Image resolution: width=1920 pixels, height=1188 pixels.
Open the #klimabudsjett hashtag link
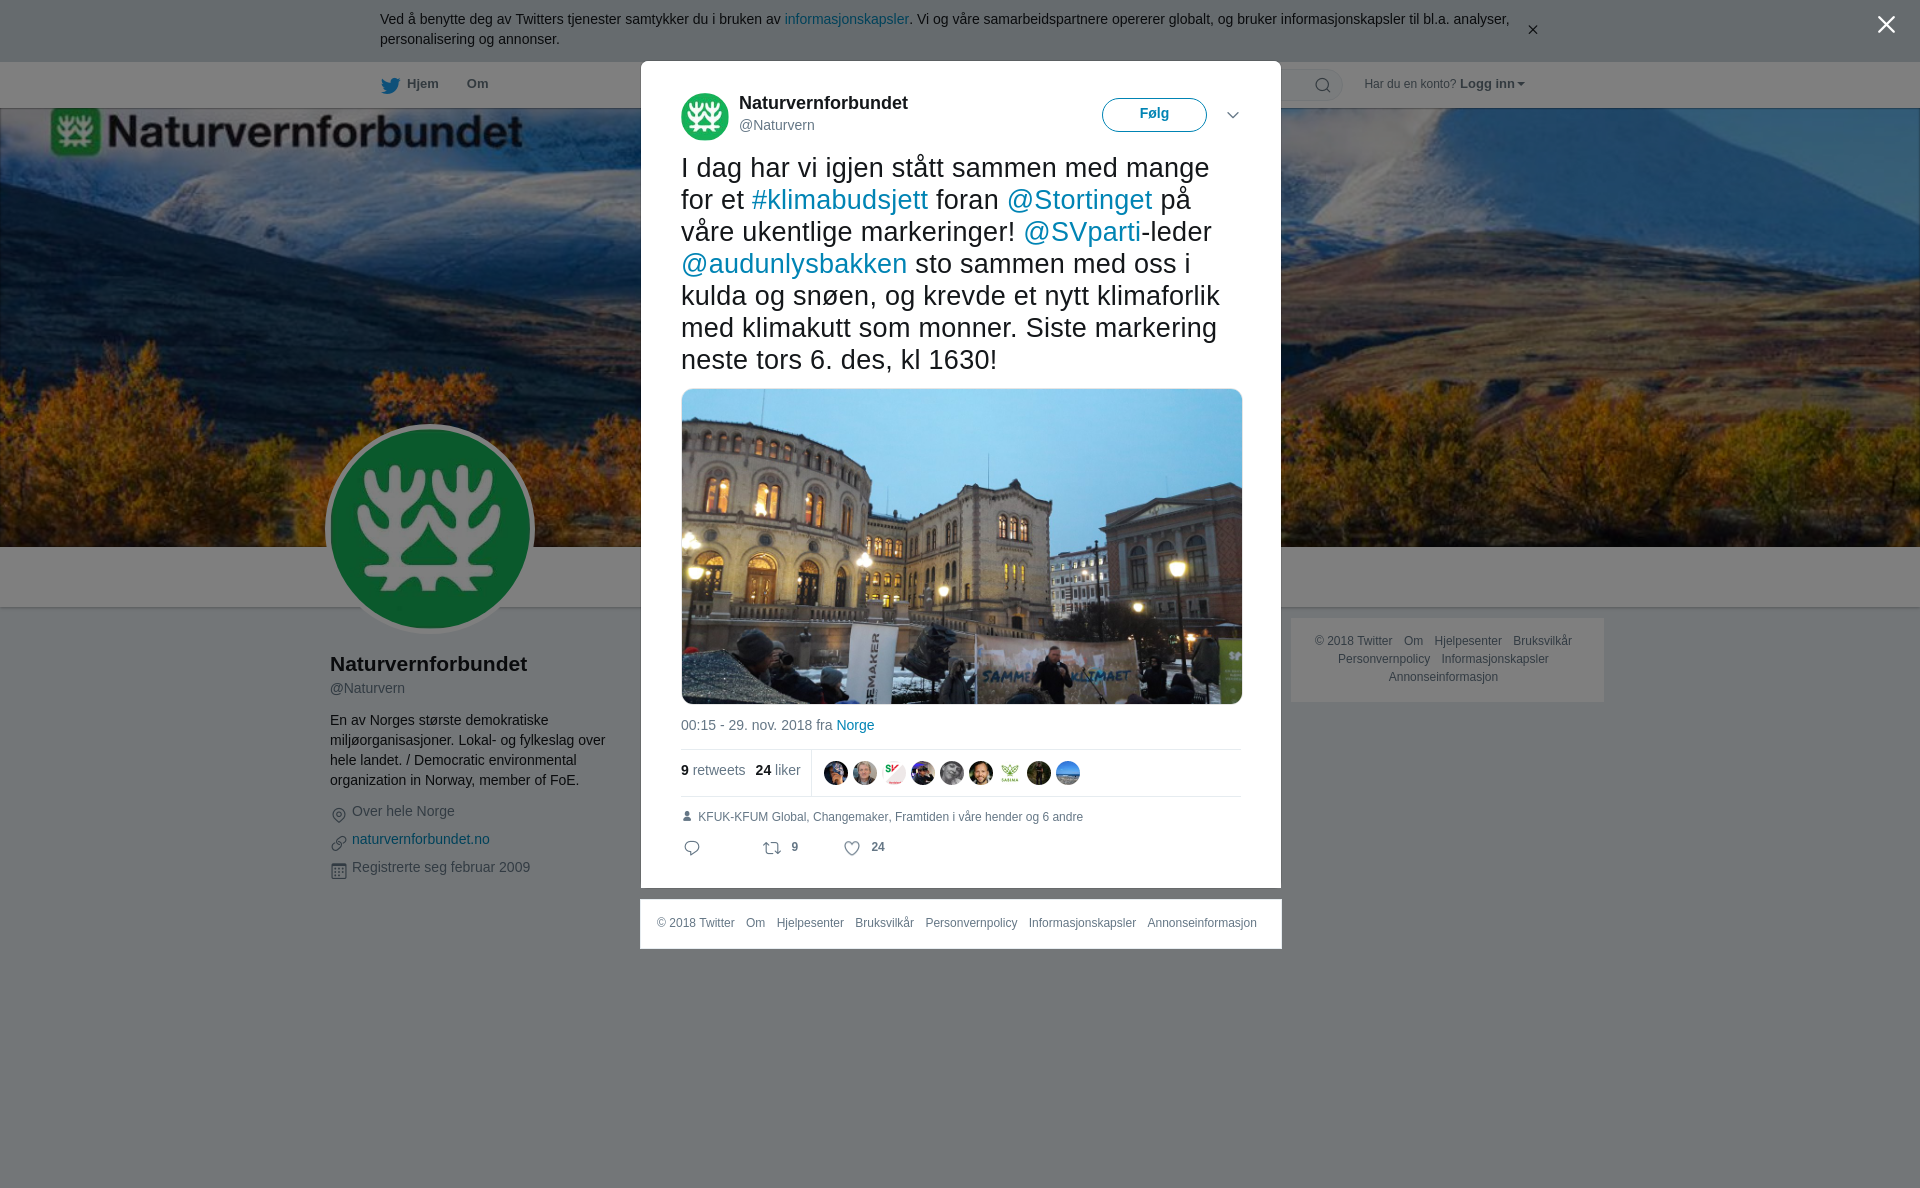tap(840, 200)
